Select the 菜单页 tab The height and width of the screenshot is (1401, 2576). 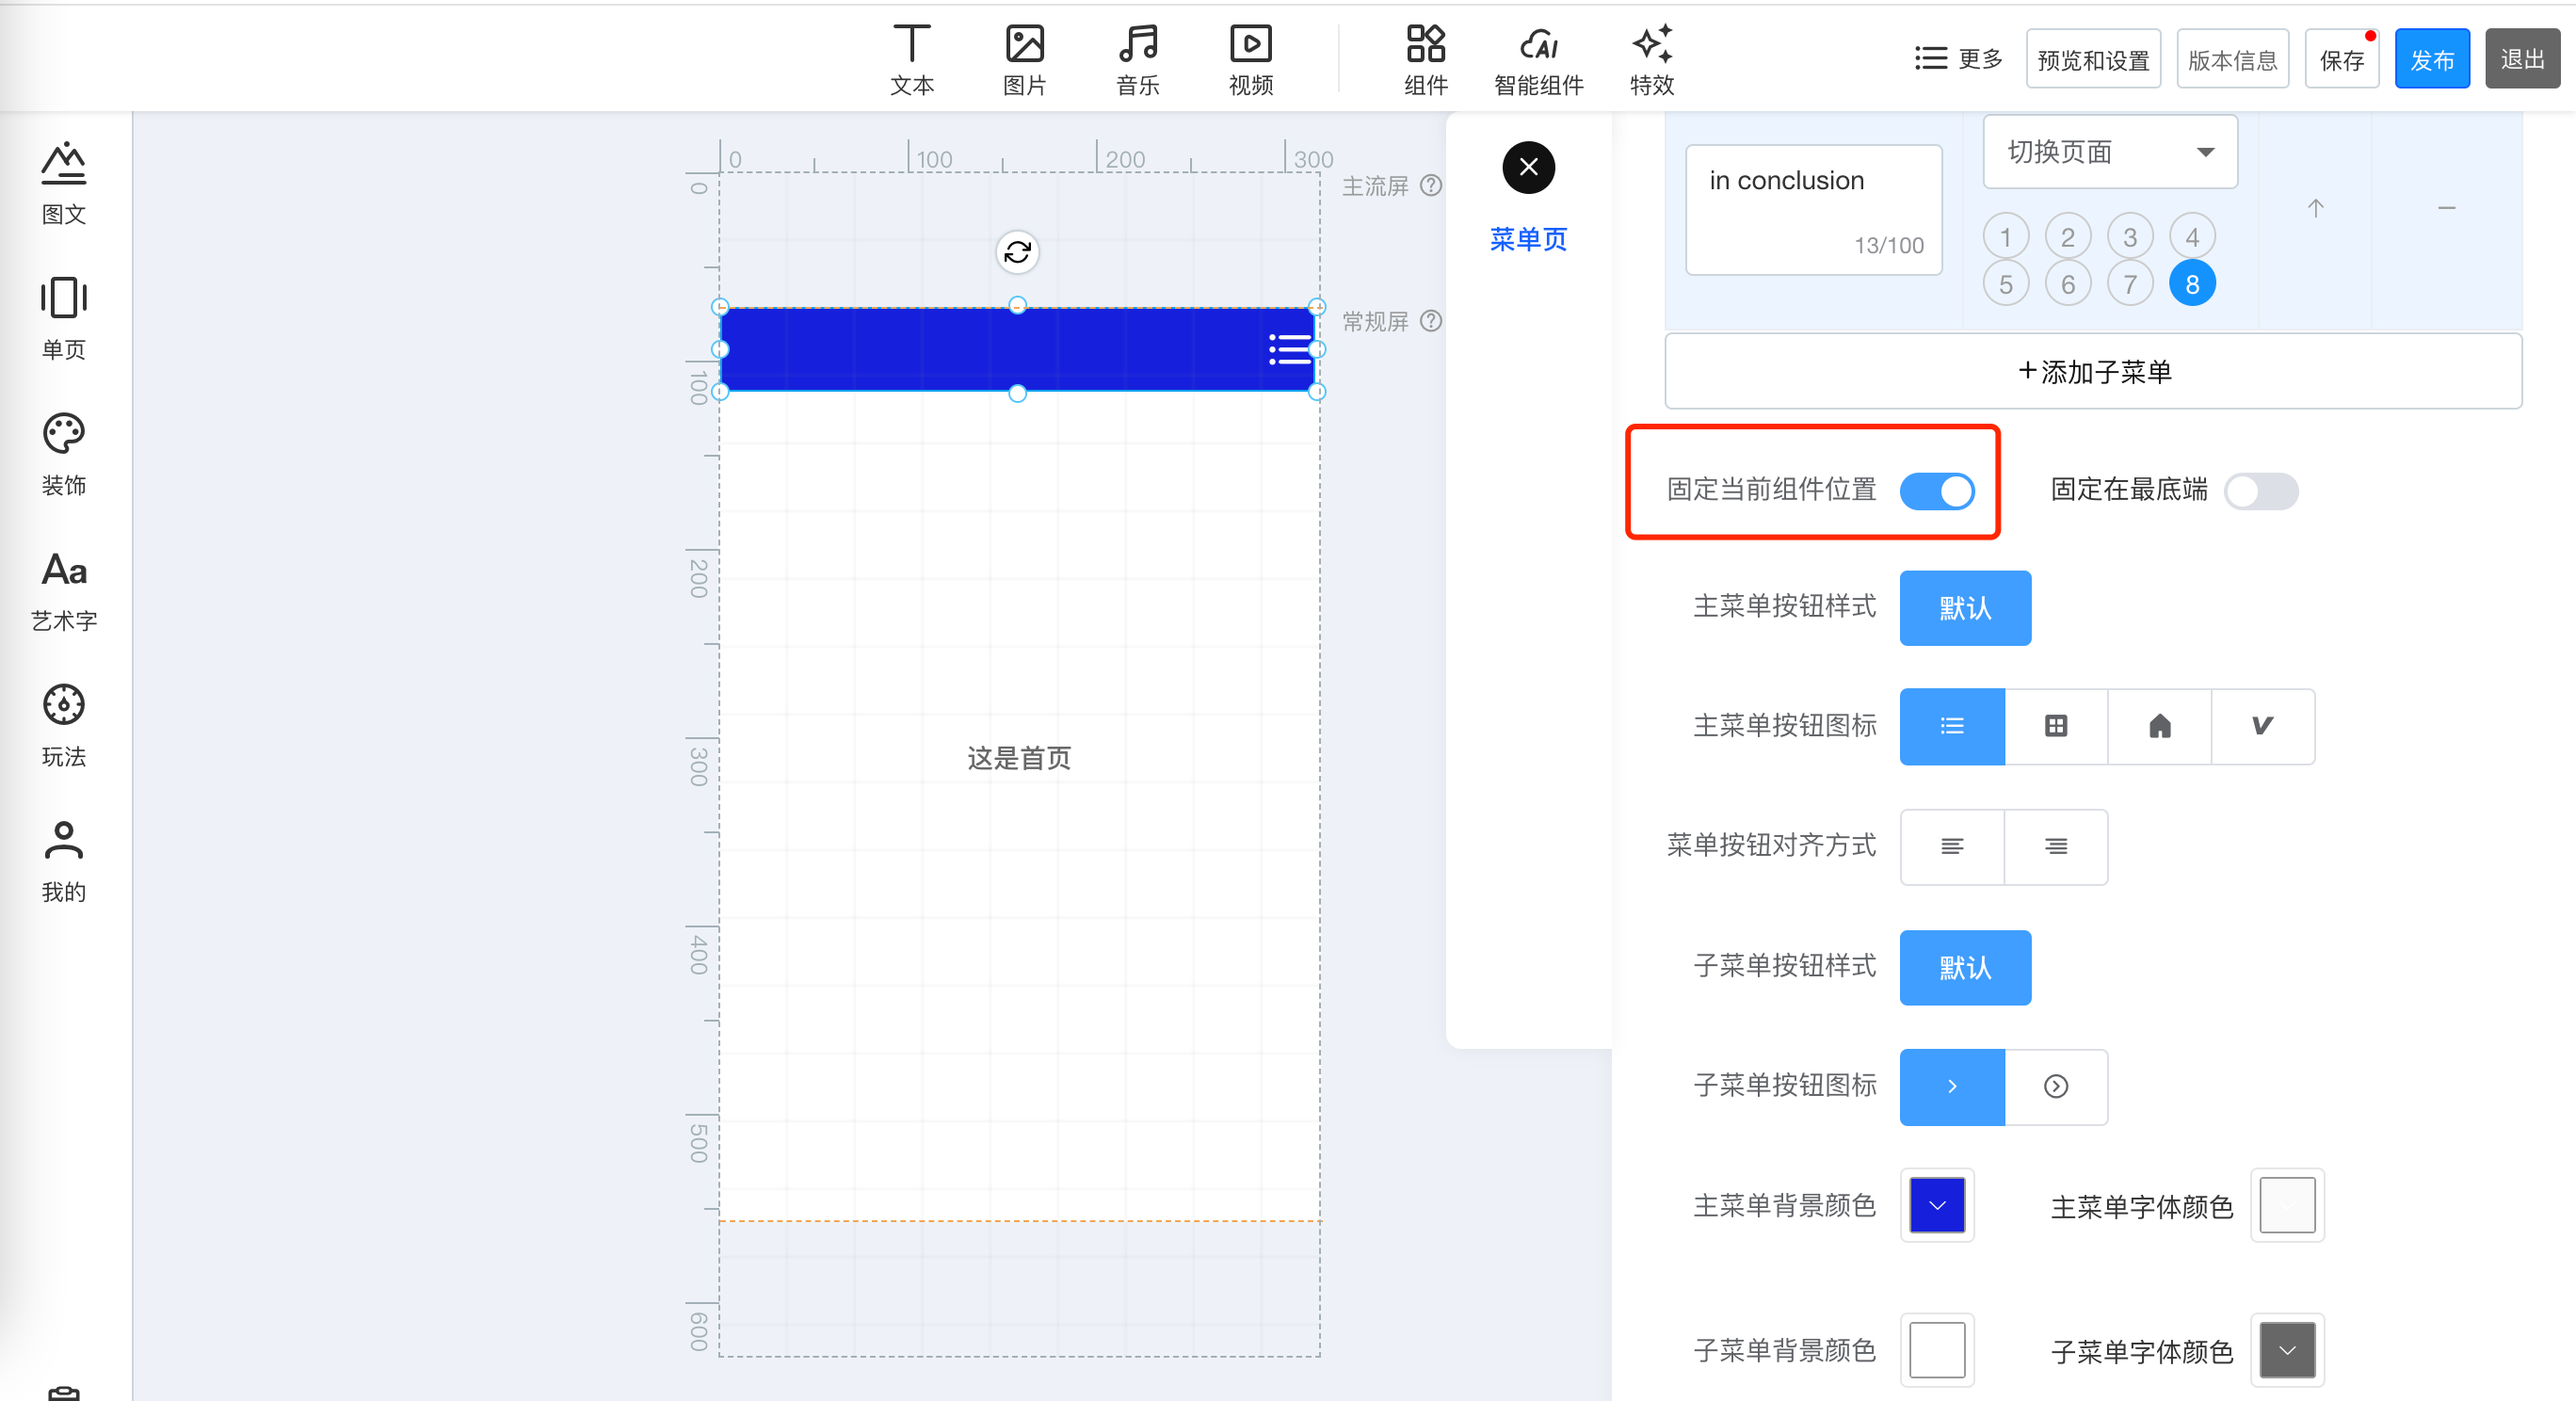[1528, 240]
